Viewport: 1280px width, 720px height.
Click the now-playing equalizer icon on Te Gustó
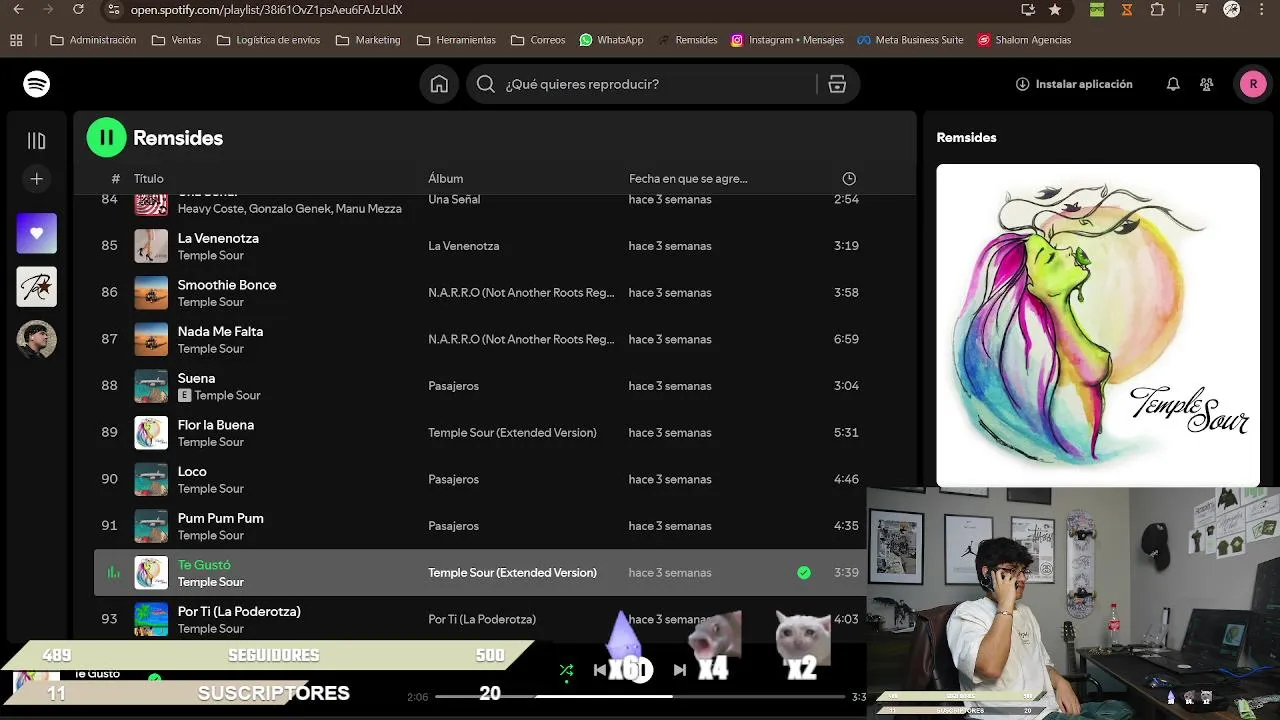point(113,573)
